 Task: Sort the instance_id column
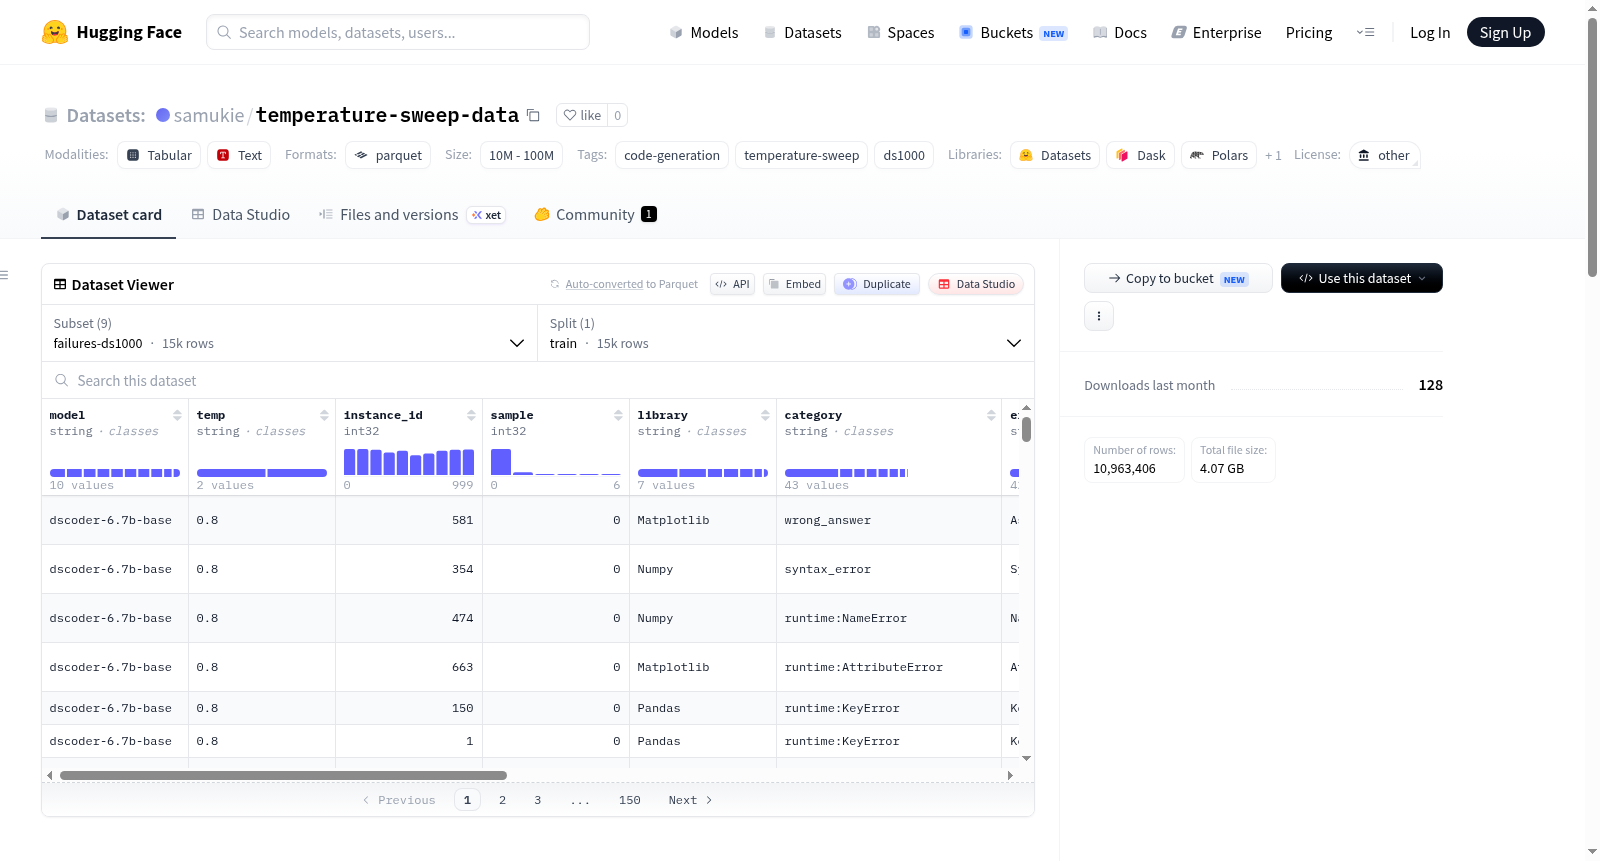(x=471, y=415)
